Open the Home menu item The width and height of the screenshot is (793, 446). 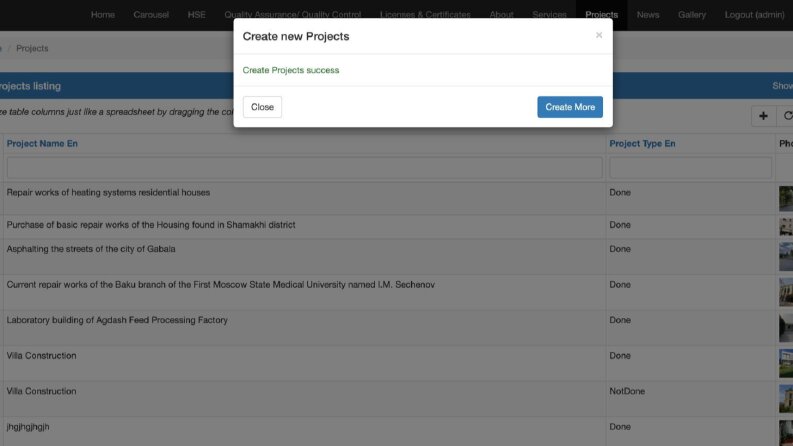[x=103, y=15]
